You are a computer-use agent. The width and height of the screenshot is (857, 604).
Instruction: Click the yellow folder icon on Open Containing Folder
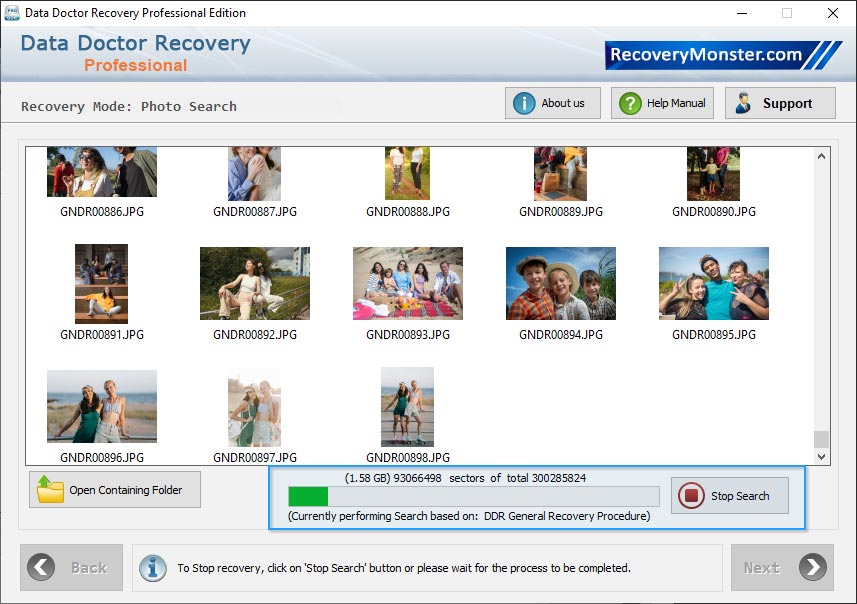pyautogui.click(x=43, y=489)
